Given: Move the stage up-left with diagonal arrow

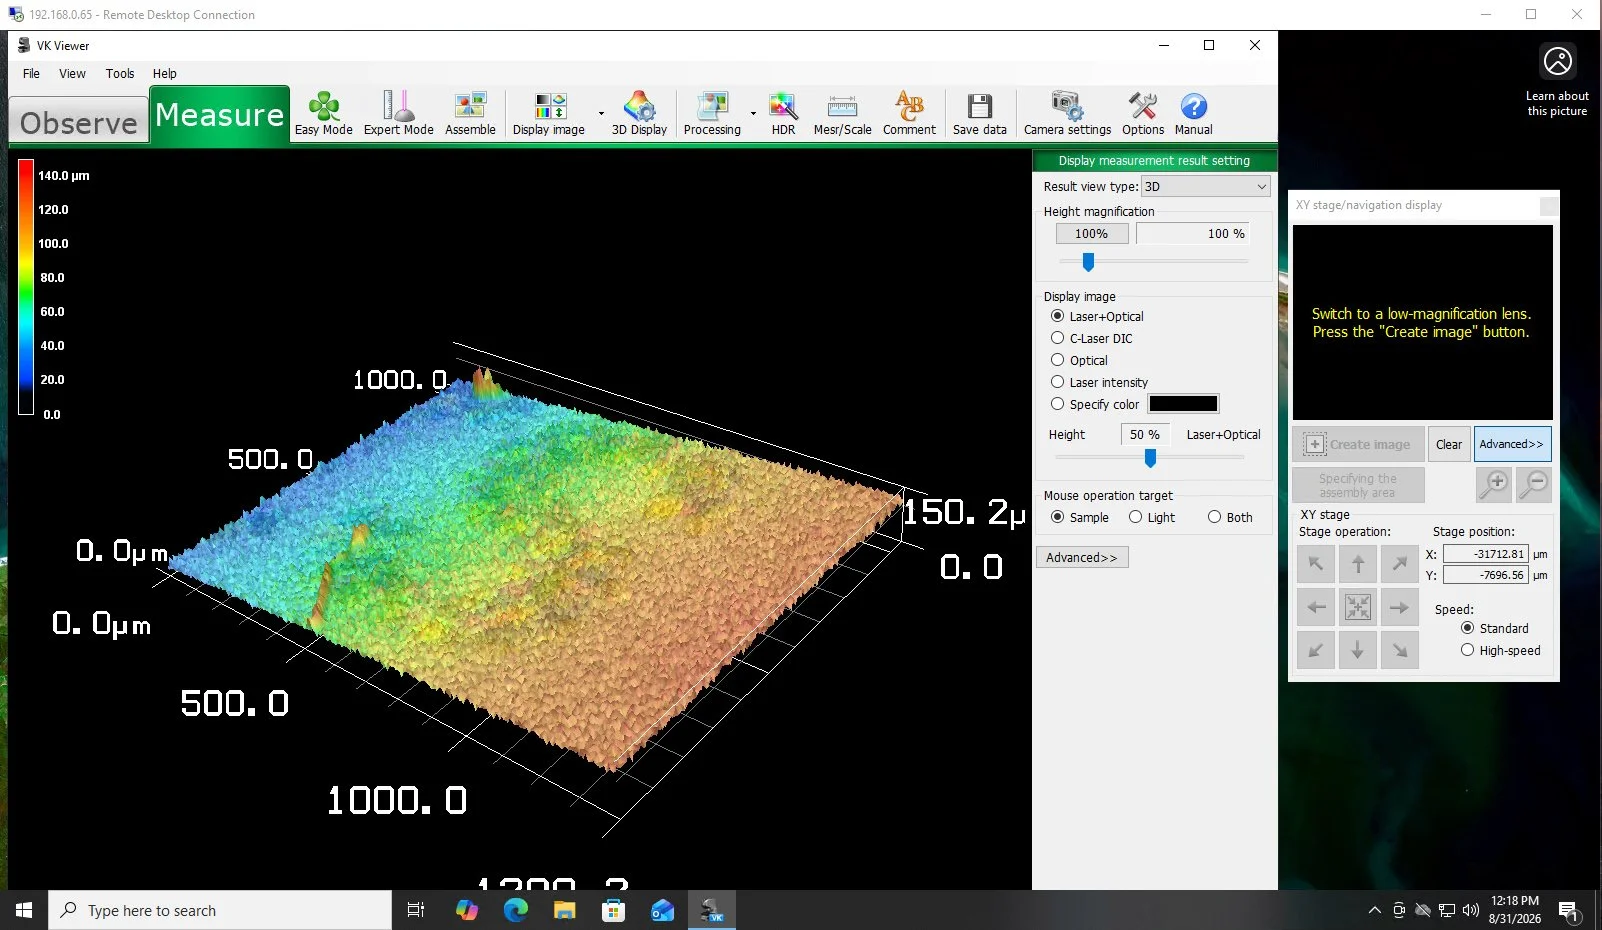Looking at the screenshot, I should [1316, 564].
